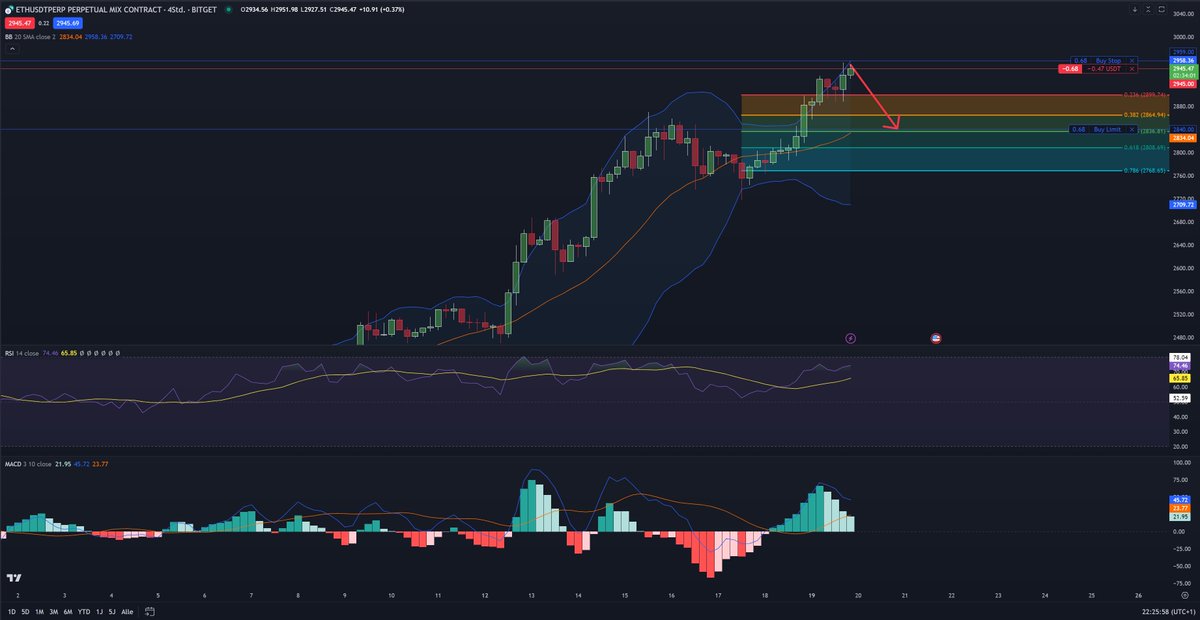
Task: Click the 0.236 Fibonacci level label
Action: coord(1146,94)
